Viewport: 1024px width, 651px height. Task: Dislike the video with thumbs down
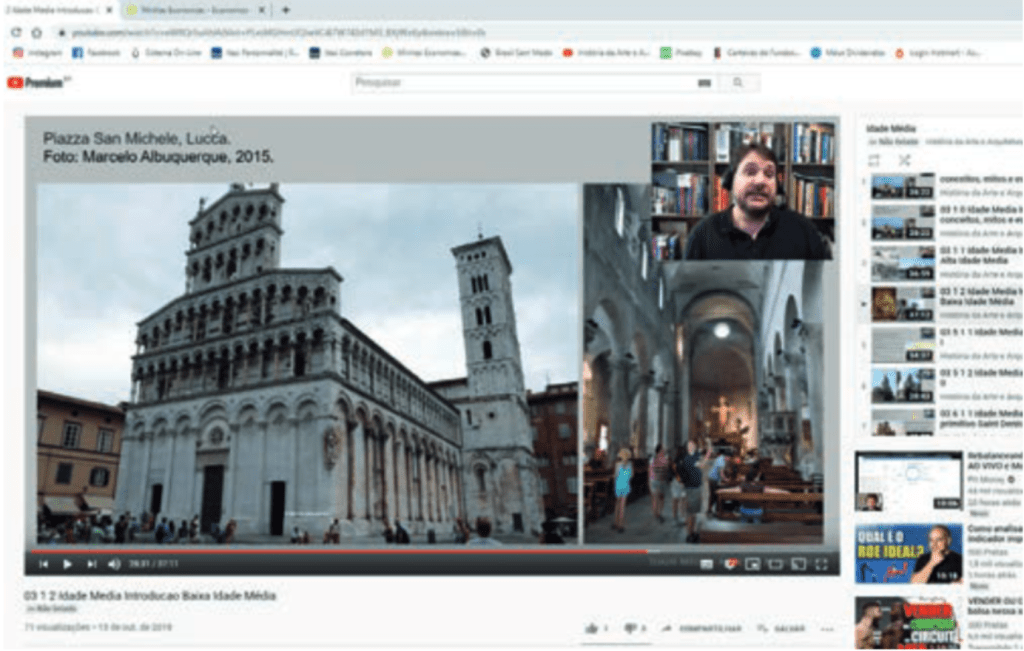point(630,628)
